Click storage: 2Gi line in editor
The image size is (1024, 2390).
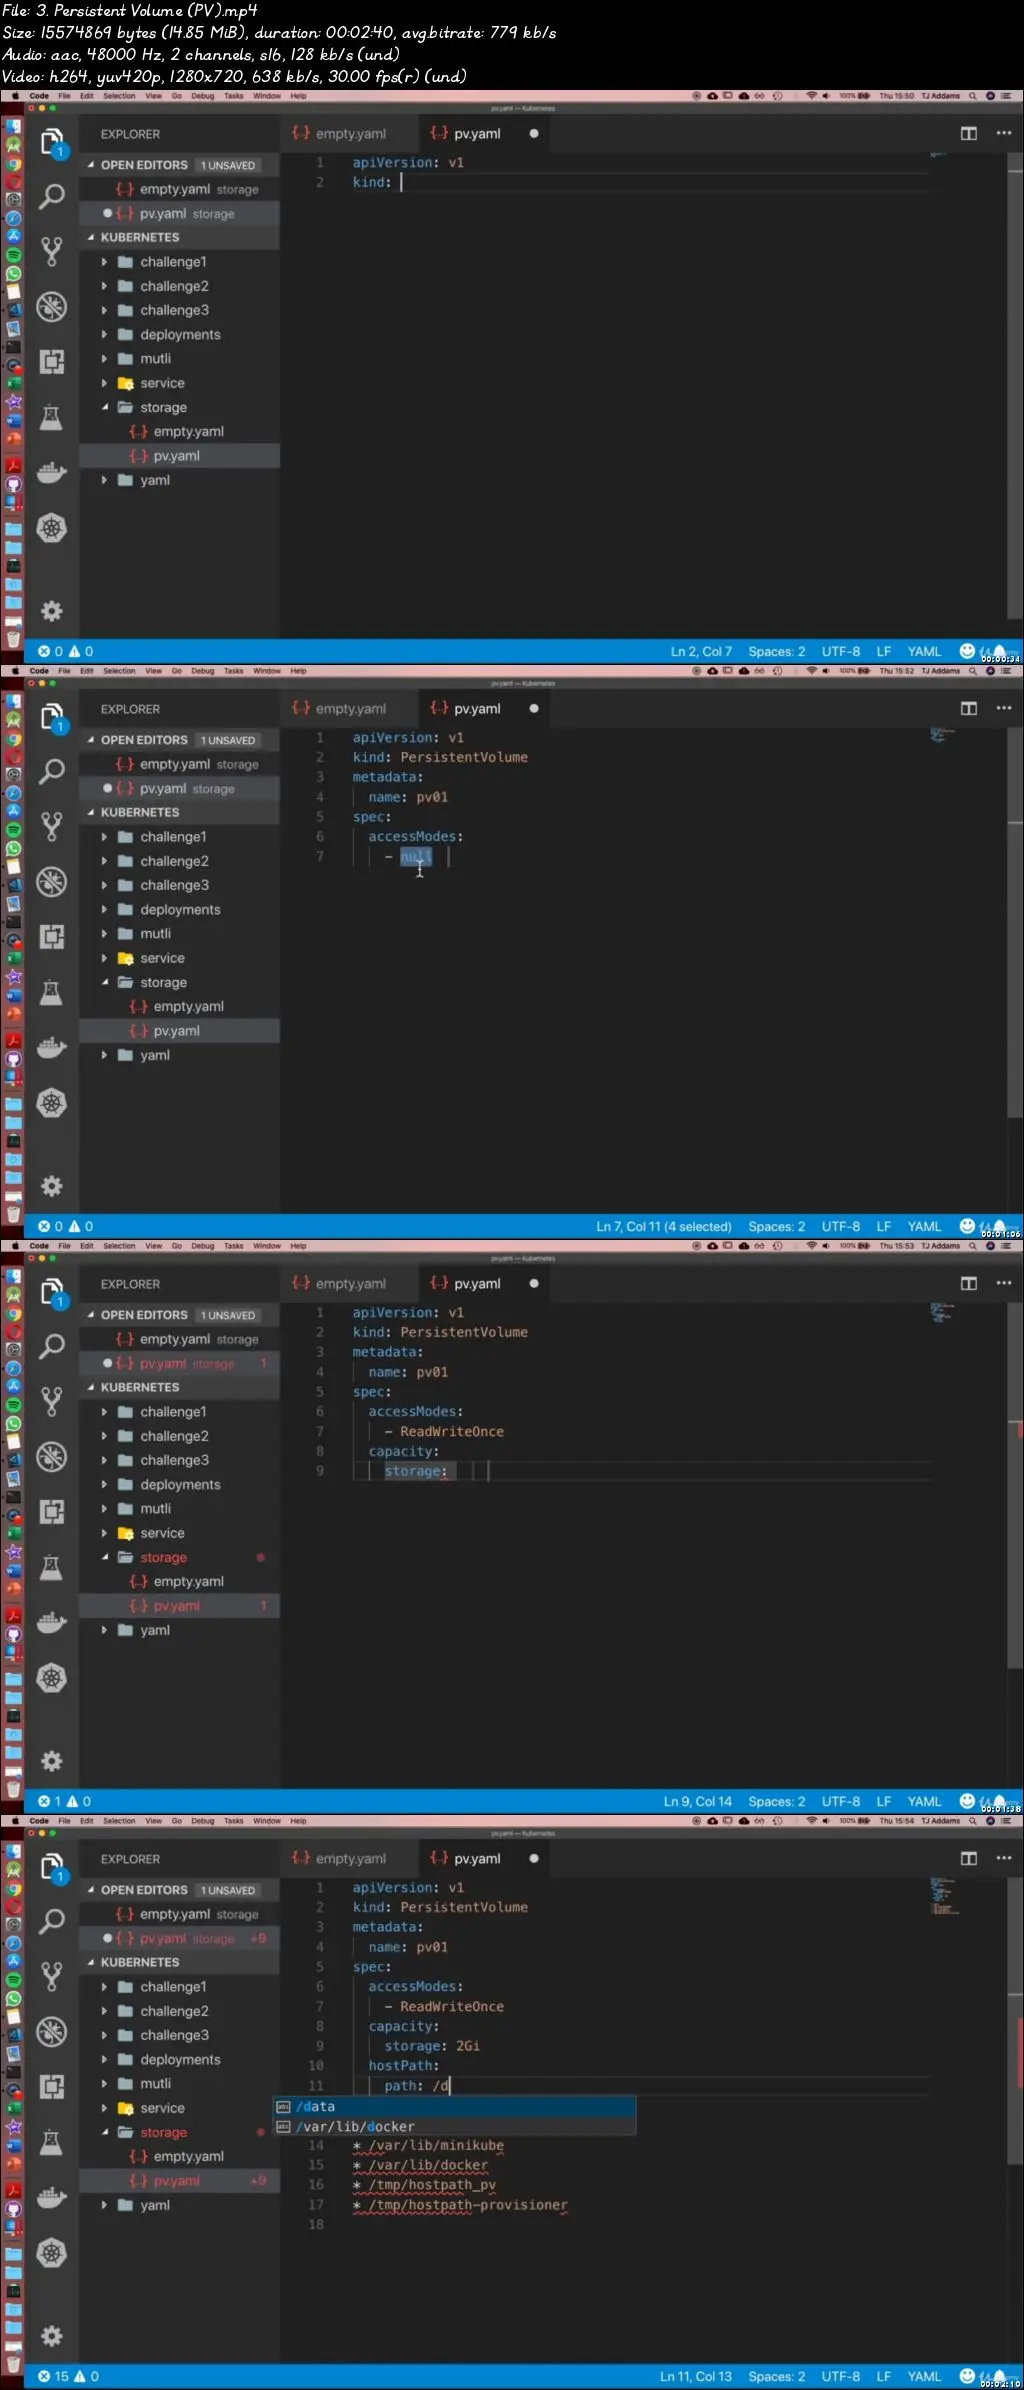(x=432, y=2046)
